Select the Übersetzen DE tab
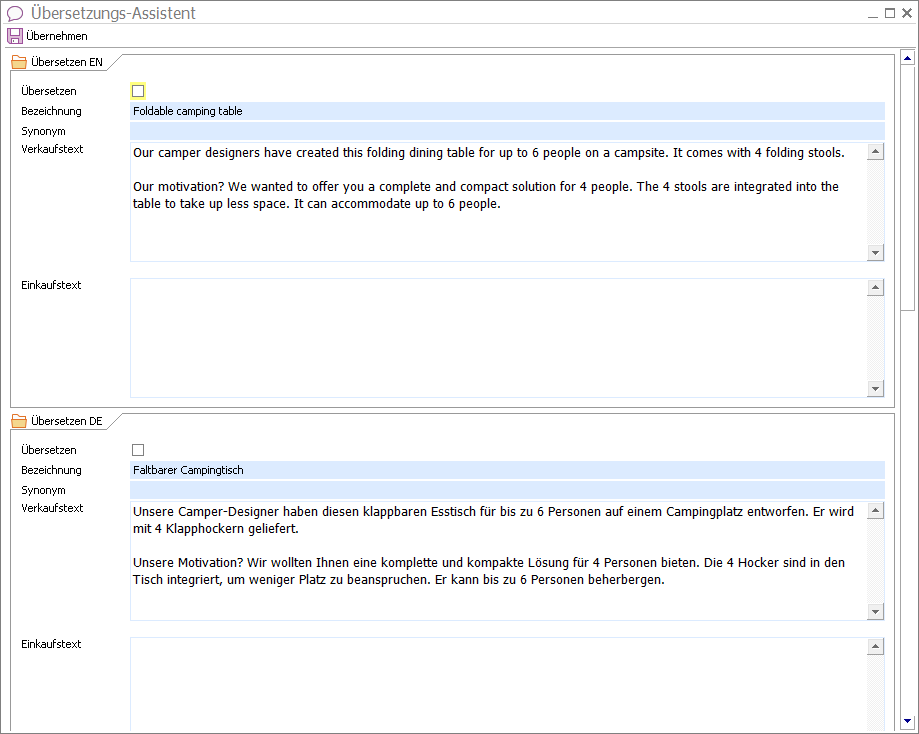Image resolution: width=919 pixels, height=734 pixels. click(x=66, y=421)
